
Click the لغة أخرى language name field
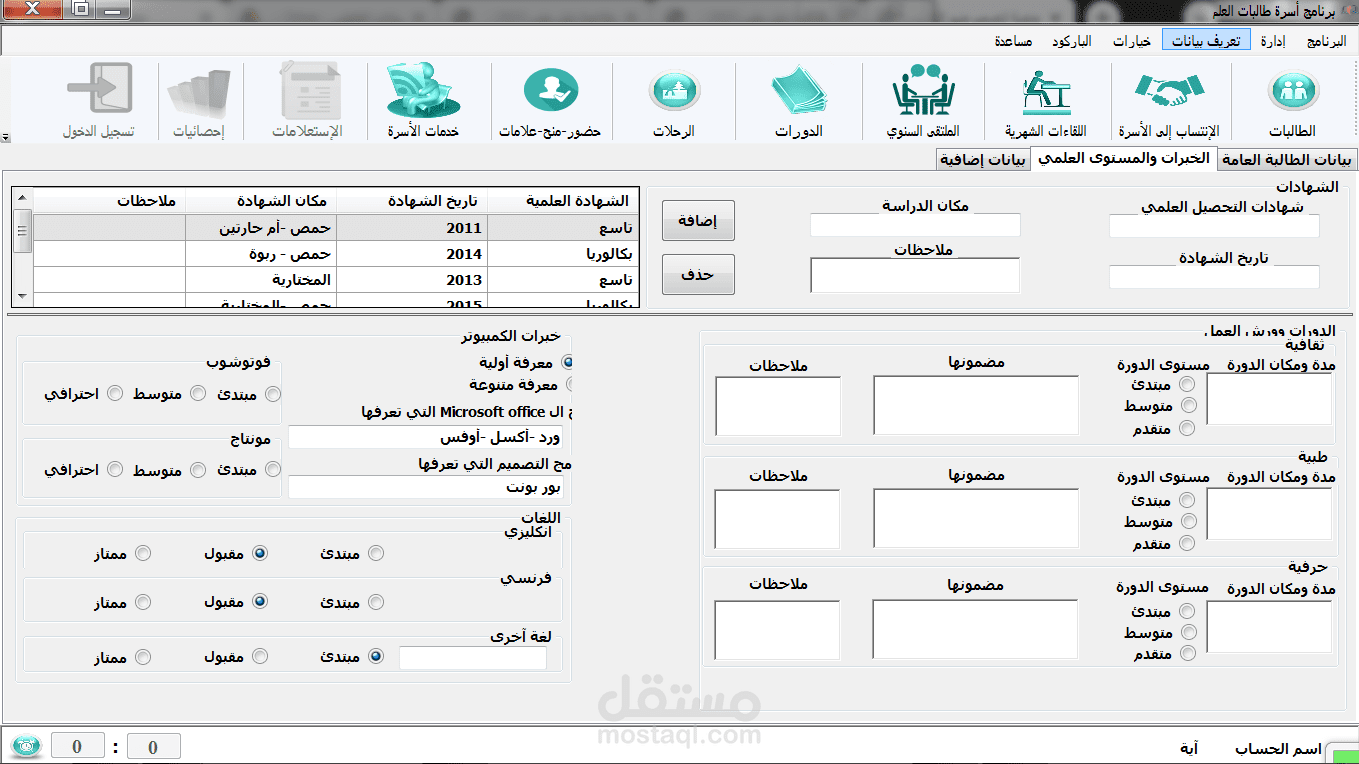(x=473, y=657)
